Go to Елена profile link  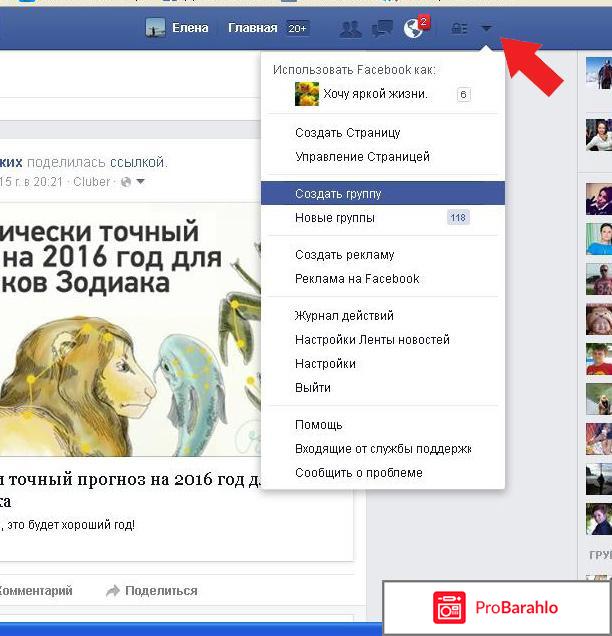coord(190,28)
